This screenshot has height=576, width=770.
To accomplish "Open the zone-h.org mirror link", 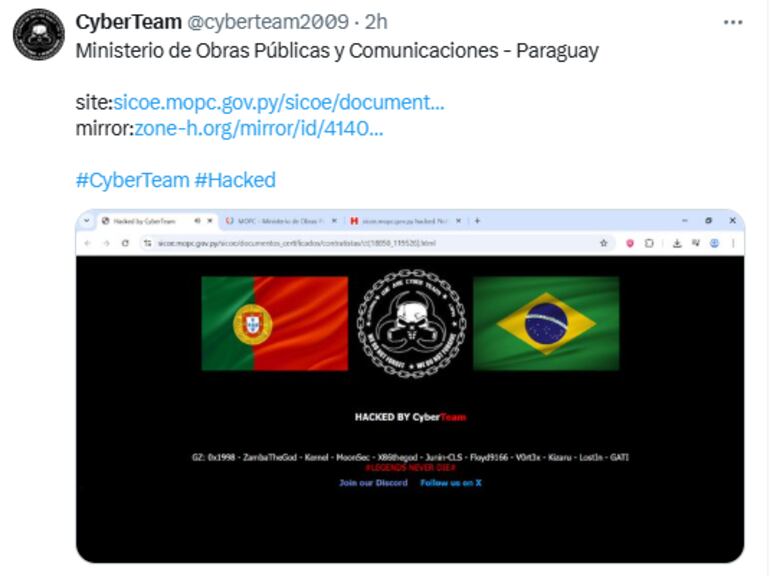I will (258, 129).
